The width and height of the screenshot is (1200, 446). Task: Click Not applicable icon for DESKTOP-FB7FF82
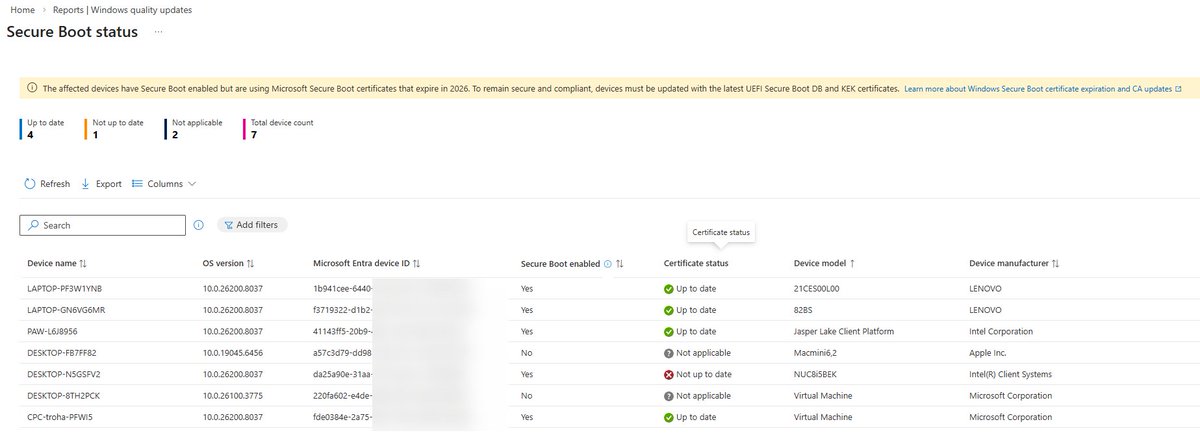[x=669, y=353]
